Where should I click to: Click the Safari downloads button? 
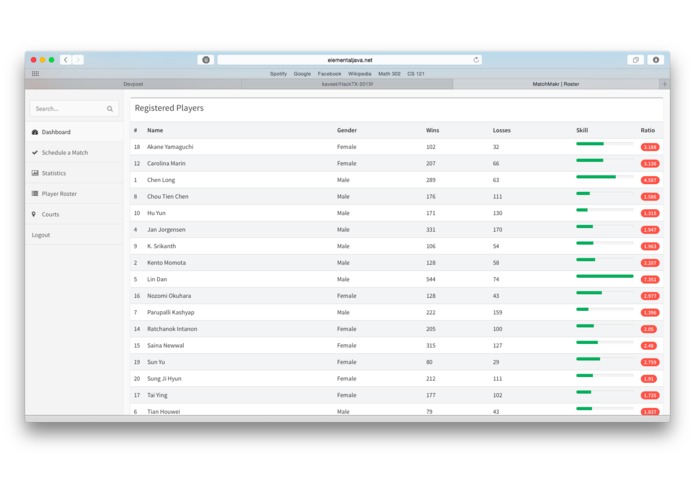pyautogui.click(x=656, y=60)
